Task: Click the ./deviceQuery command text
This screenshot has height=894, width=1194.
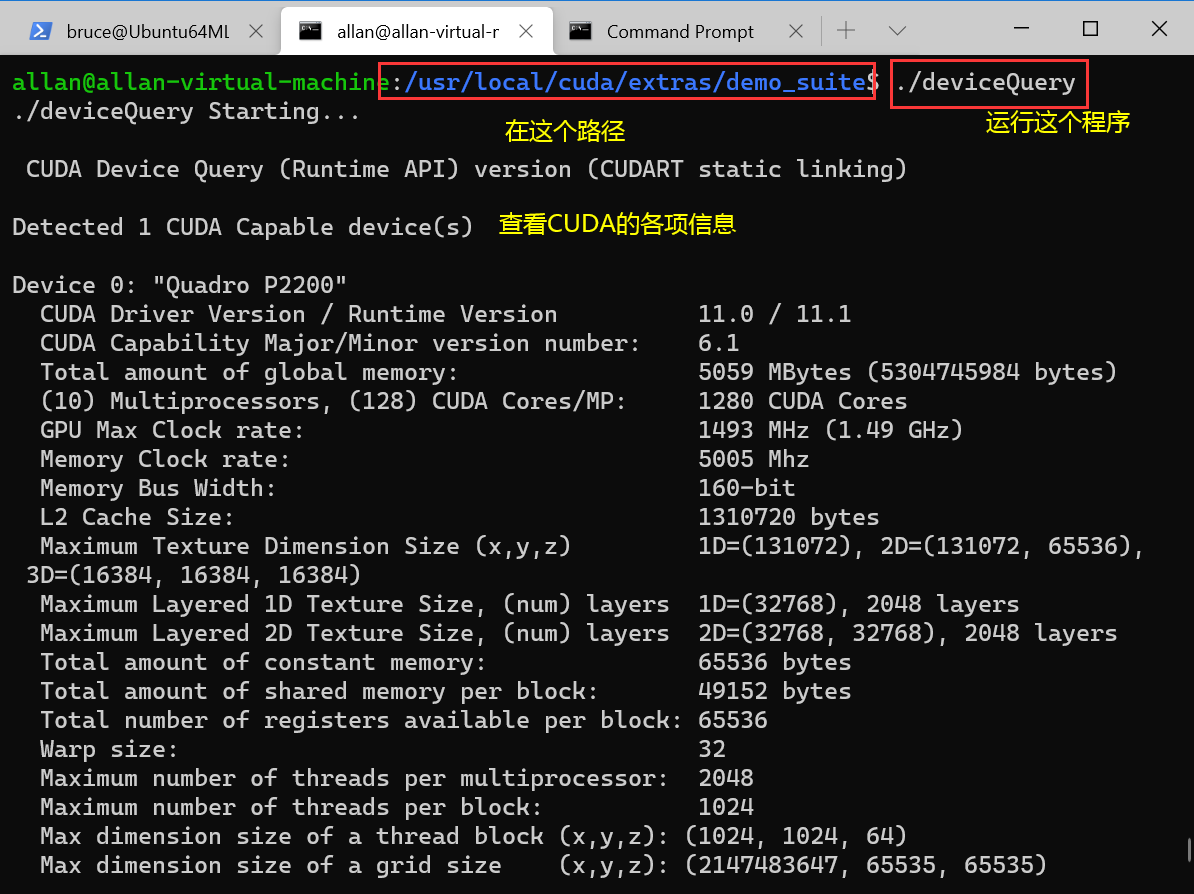Action: pos(985,82)
